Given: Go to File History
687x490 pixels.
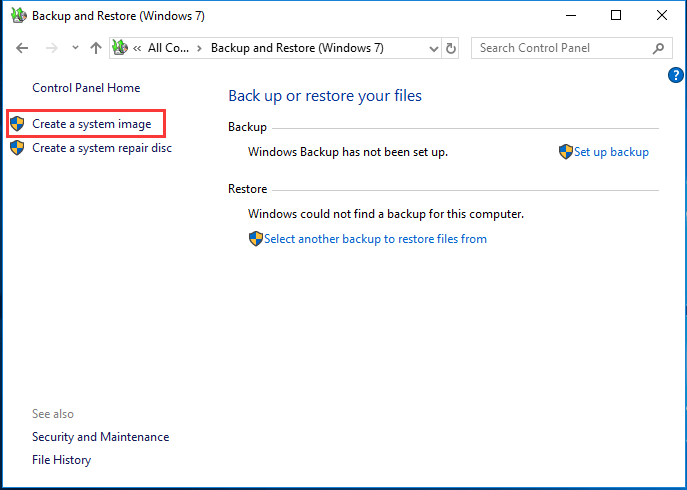Looking at the screenshot, I should pyautogui.click(x=61, y=460).
